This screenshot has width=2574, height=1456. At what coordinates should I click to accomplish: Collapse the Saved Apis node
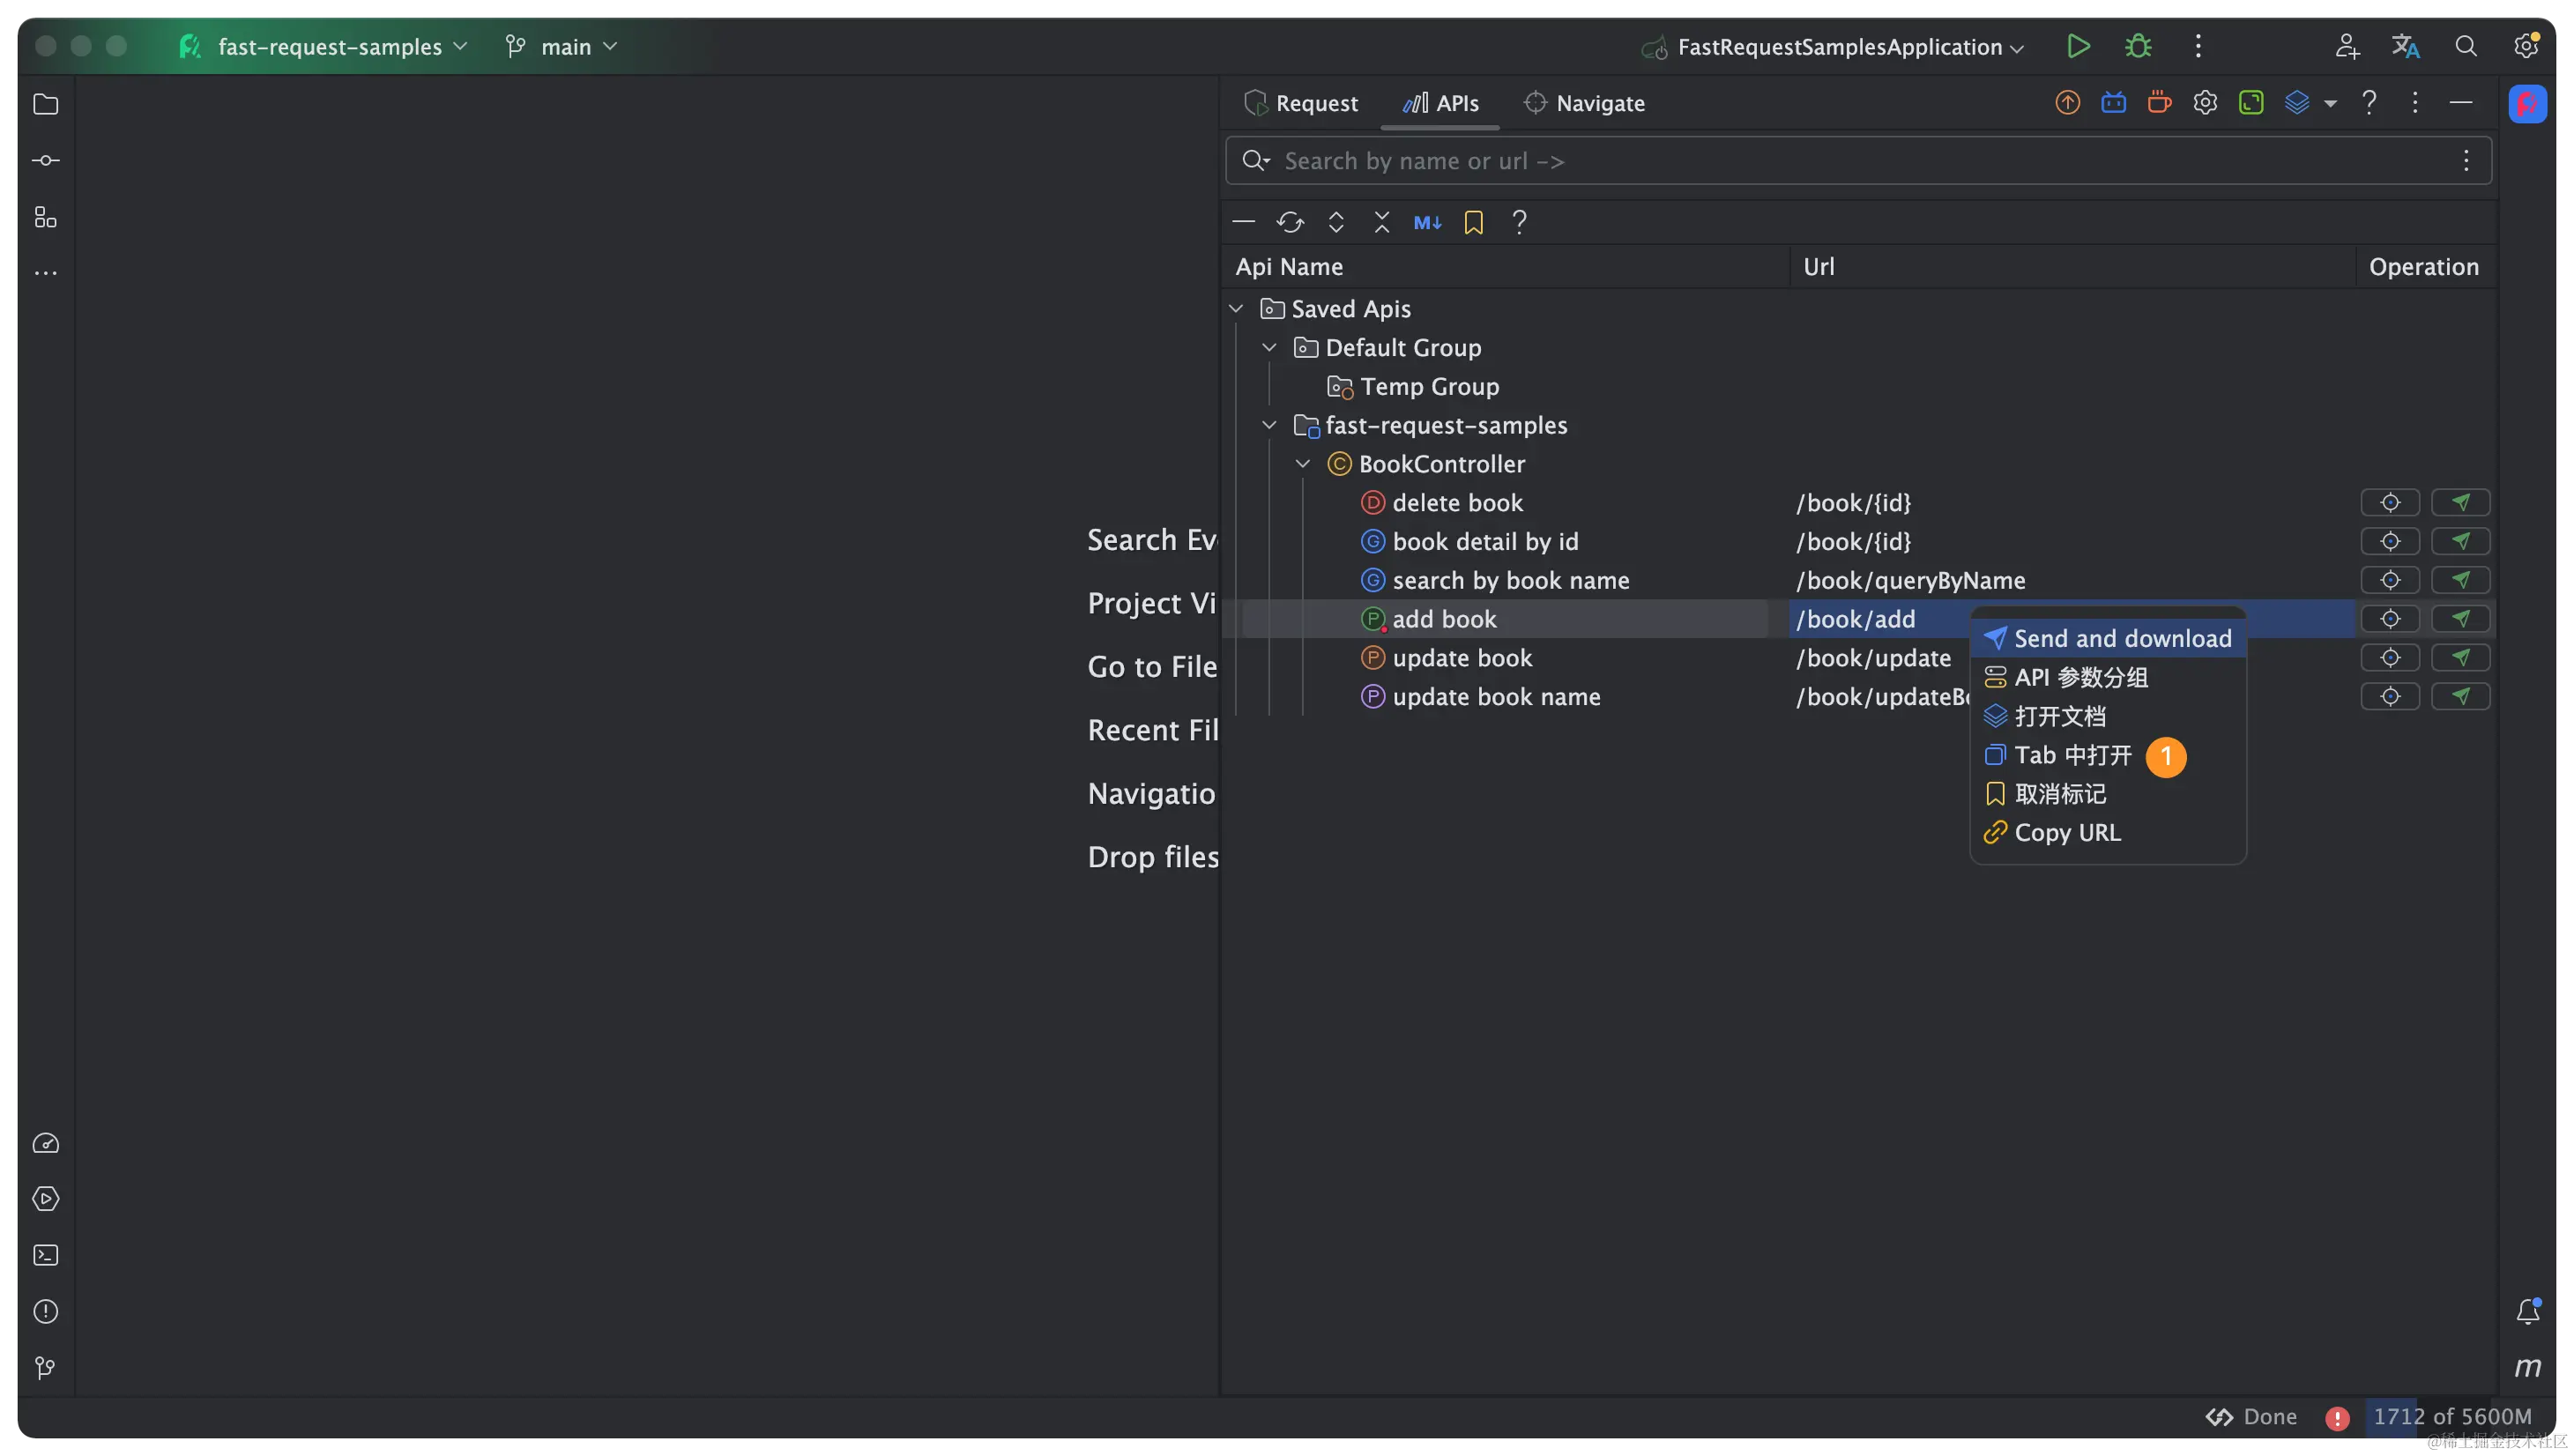tap(1236, 309)
